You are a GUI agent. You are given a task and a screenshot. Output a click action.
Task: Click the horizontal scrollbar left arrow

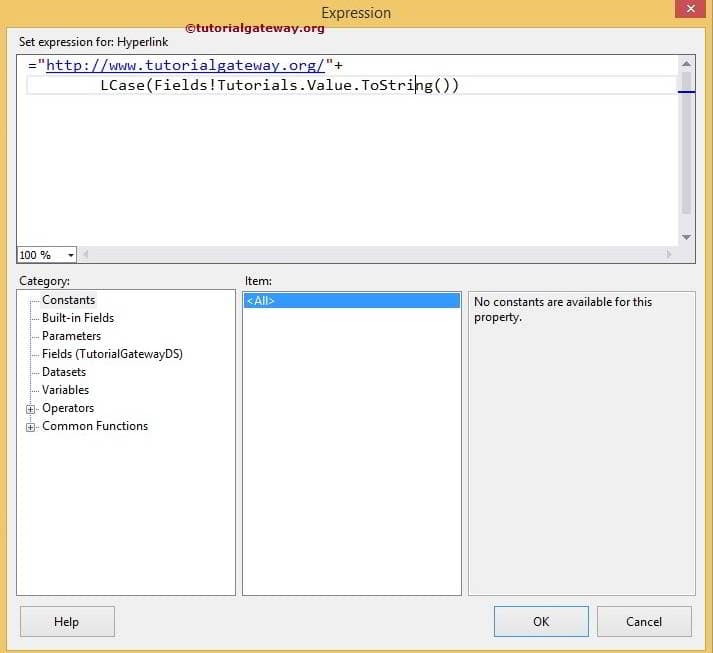(85, 254)
